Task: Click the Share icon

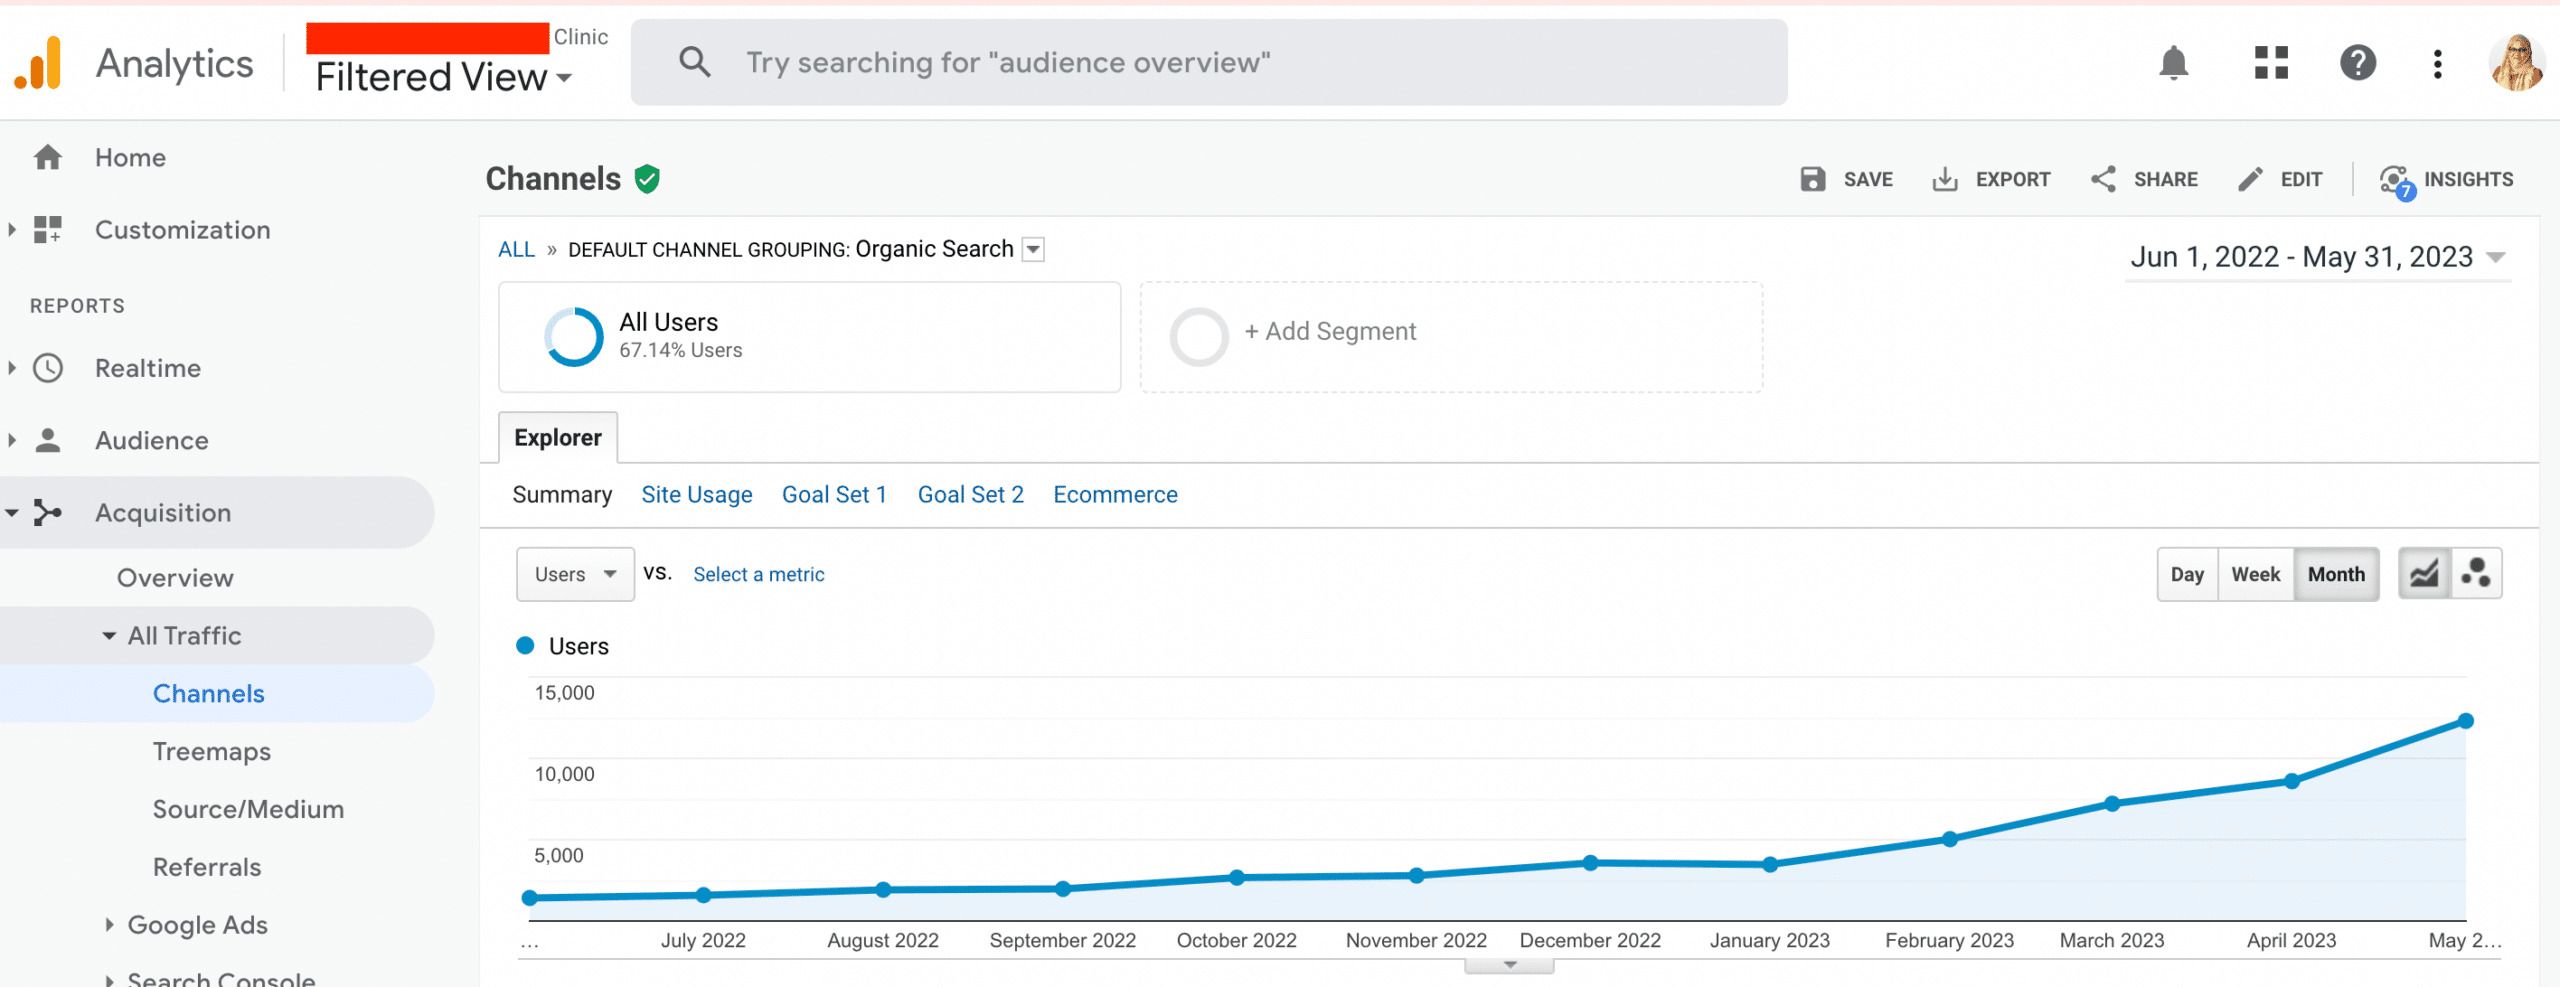Action: pyautogui.click(x=2103, y=179)
